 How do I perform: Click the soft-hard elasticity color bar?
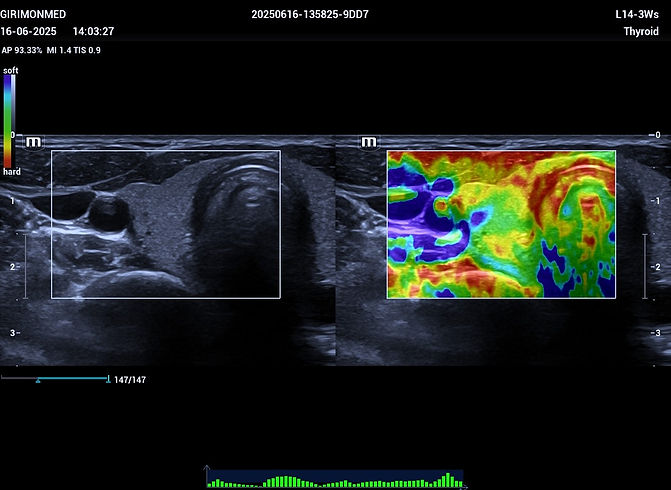(x=9, y=120)
